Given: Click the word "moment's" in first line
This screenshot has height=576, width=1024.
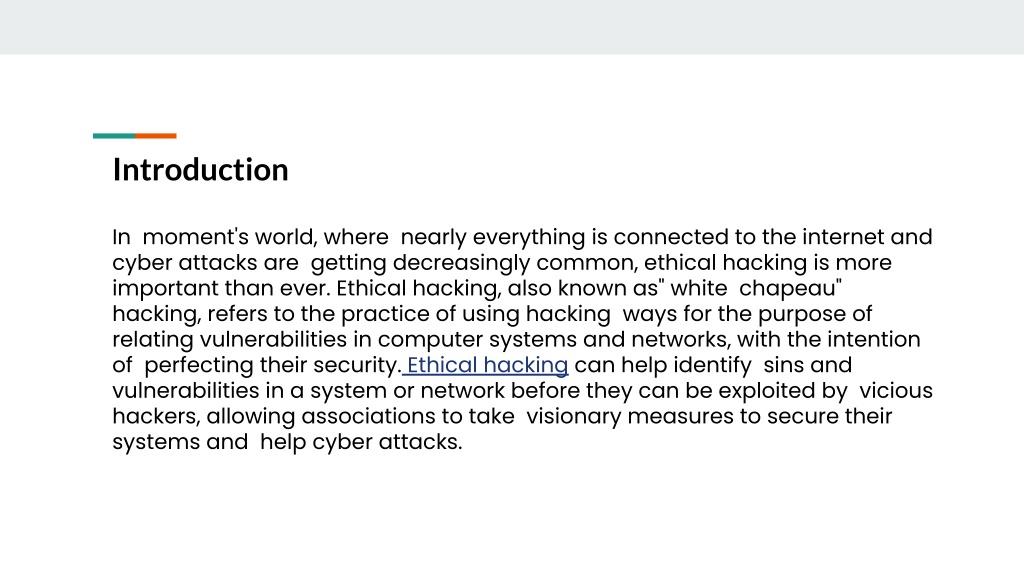Looking at the screenshot, I should point(195,237).
